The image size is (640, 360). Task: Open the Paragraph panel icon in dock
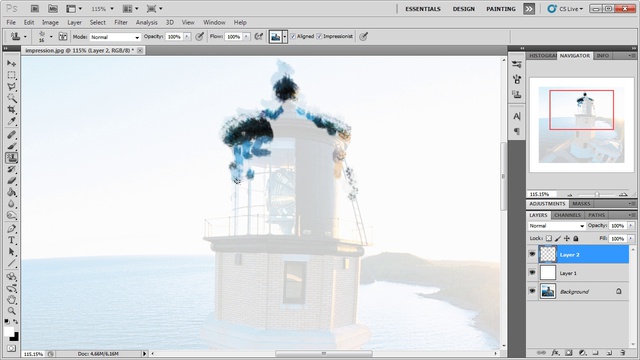coord(517,131)
